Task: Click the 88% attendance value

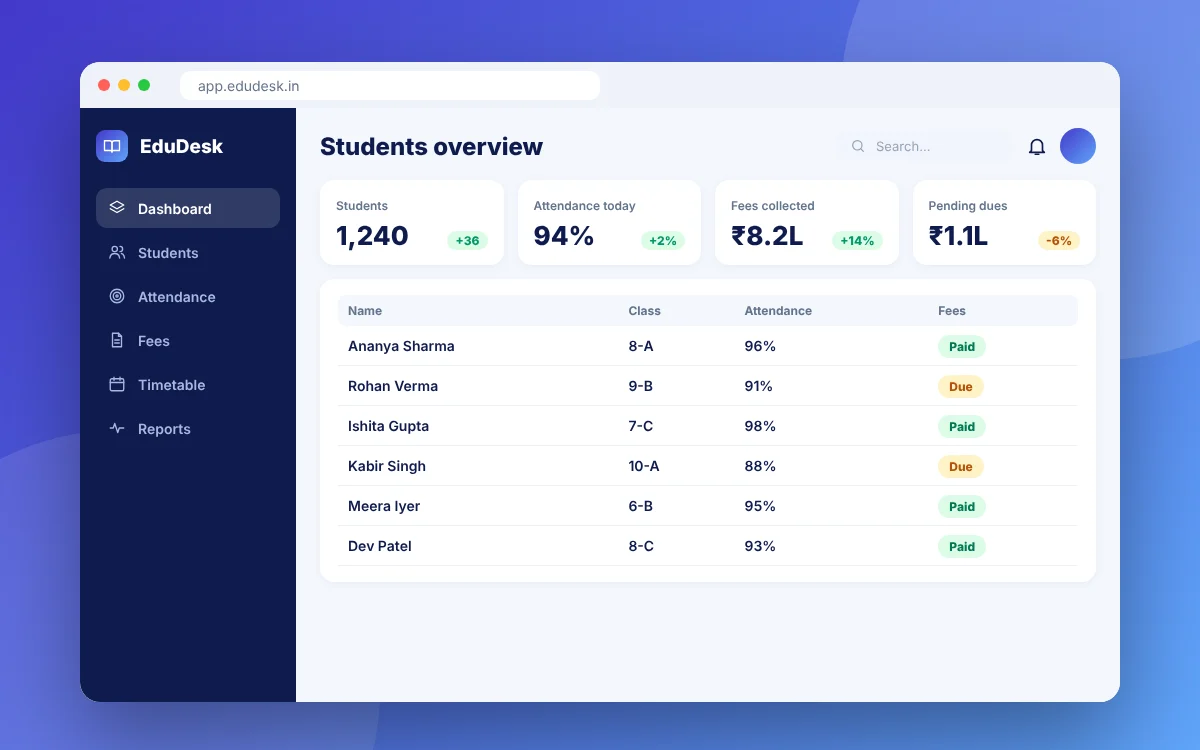Action: point(760,466)
